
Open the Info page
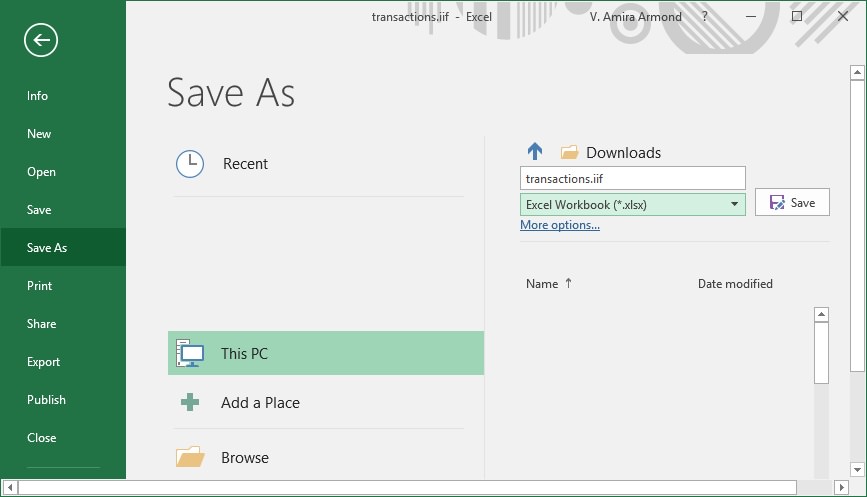coord(63,96)
